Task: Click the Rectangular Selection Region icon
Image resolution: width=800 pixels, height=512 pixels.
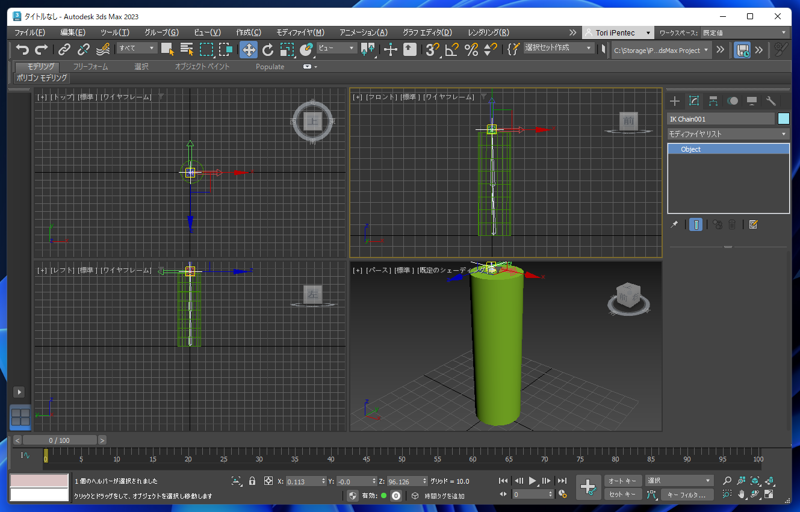Action: 206,49
